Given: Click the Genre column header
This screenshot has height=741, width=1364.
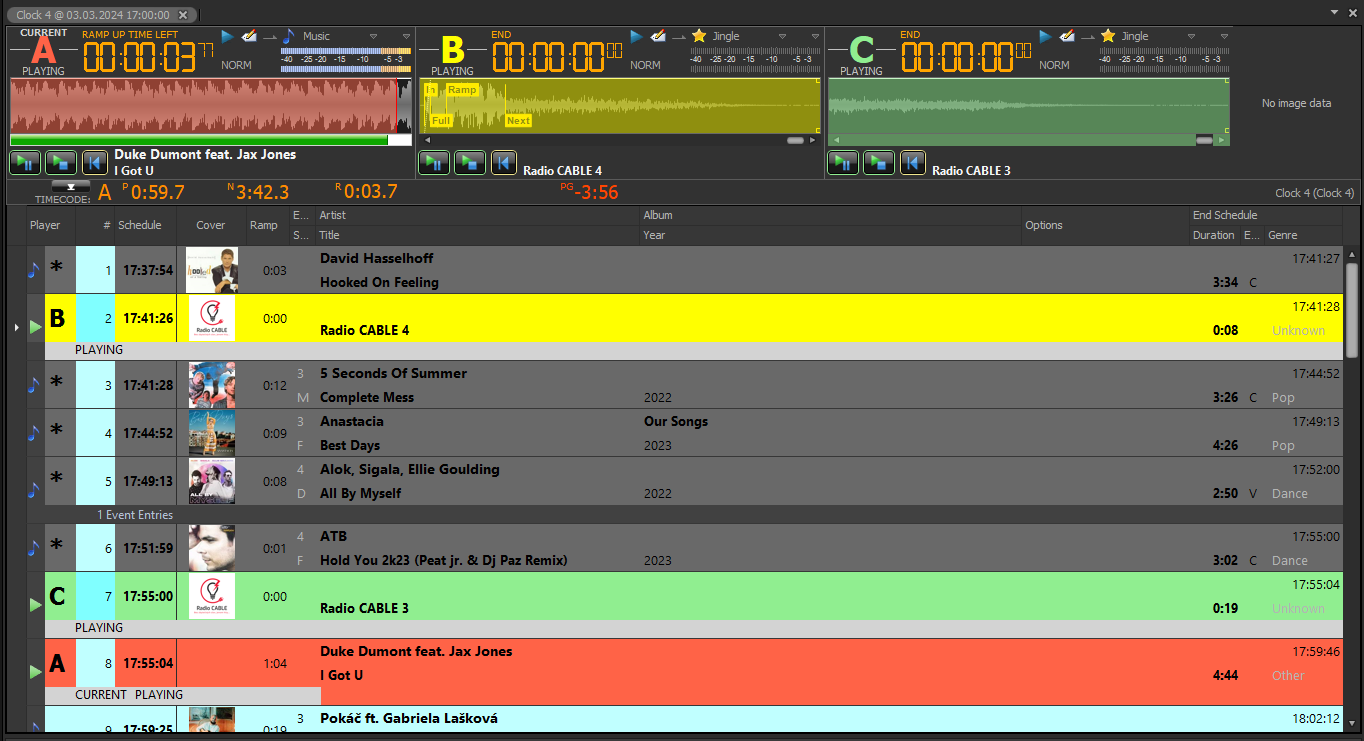Looking at the screenshot, I should (1303, 235).
